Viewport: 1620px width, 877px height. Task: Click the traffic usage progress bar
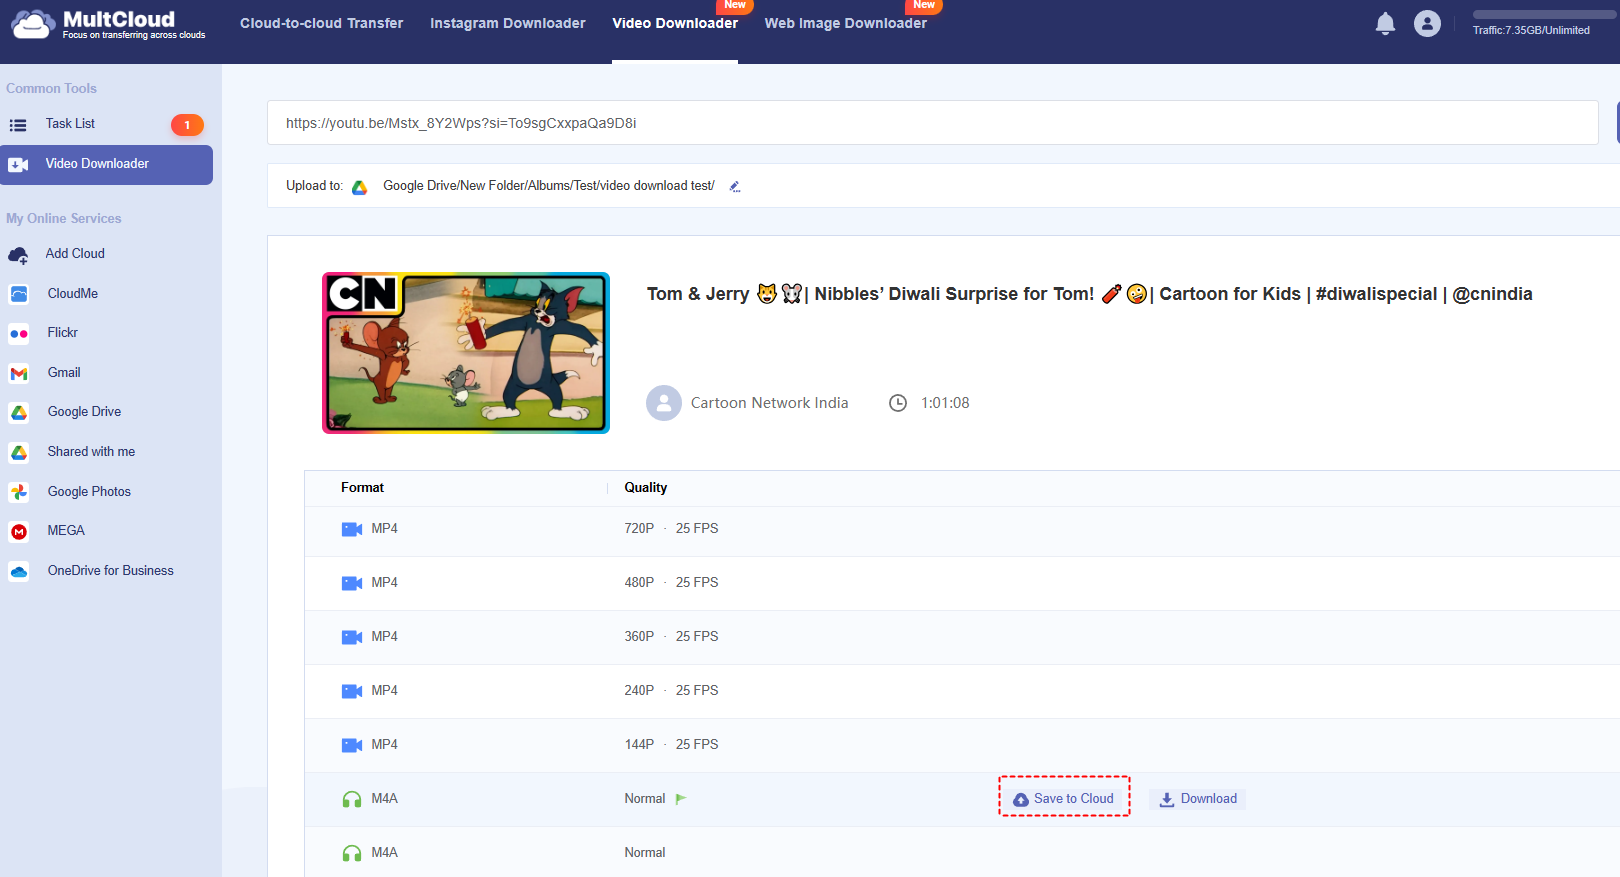pyautogui.click(x=1544, y=15)
